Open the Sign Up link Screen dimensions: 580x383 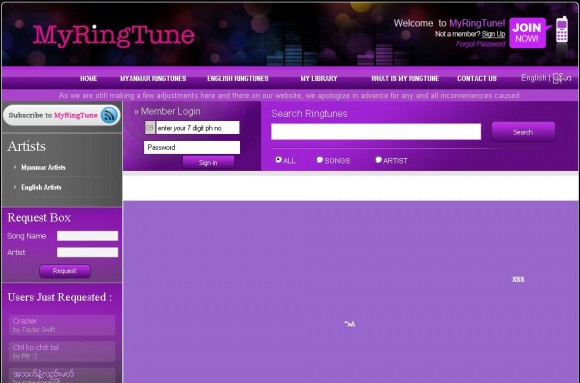coord(493,34)
